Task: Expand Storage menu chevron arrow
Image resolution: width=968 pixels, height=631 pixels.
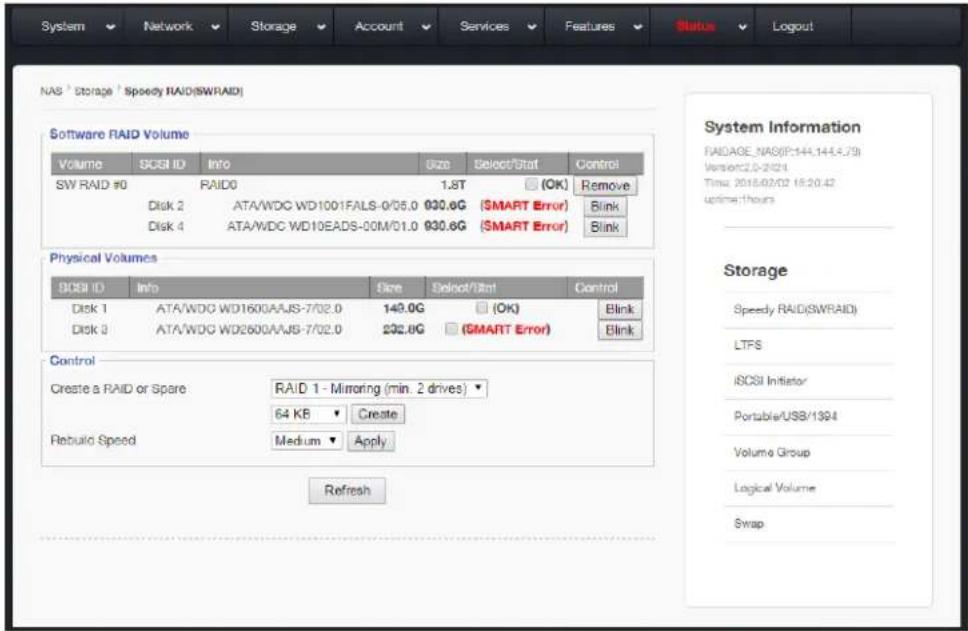Action: coord(321,27)
